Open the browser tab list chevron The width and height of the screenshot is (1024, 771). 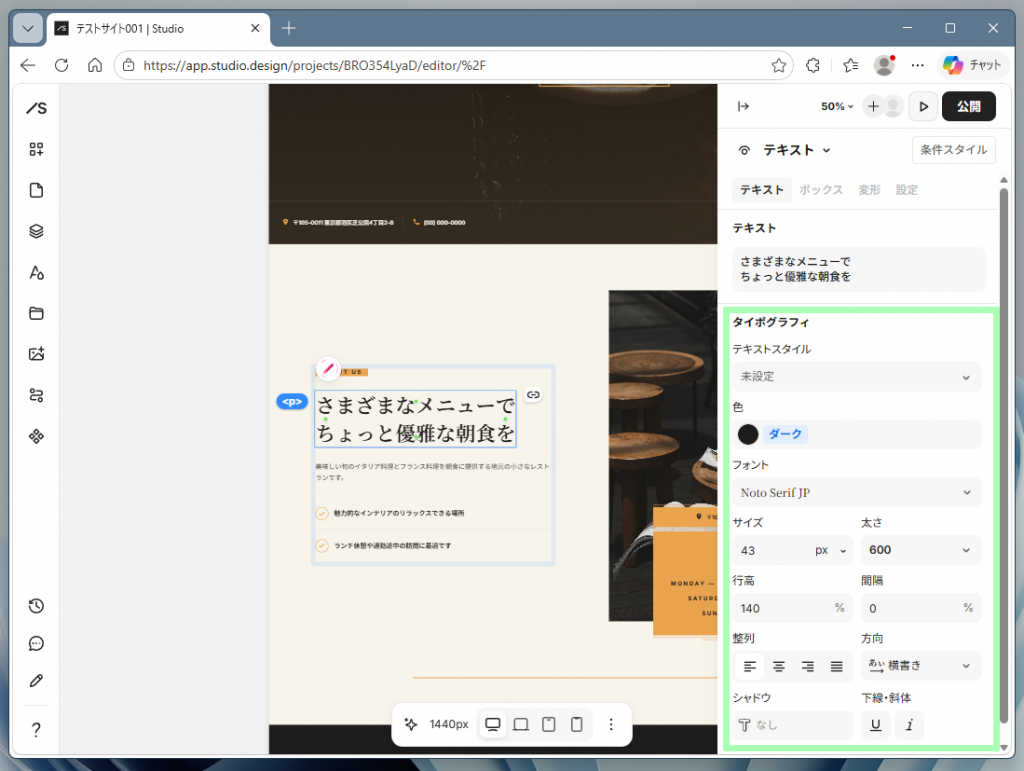pyautogui.click(x=27, y=29)
